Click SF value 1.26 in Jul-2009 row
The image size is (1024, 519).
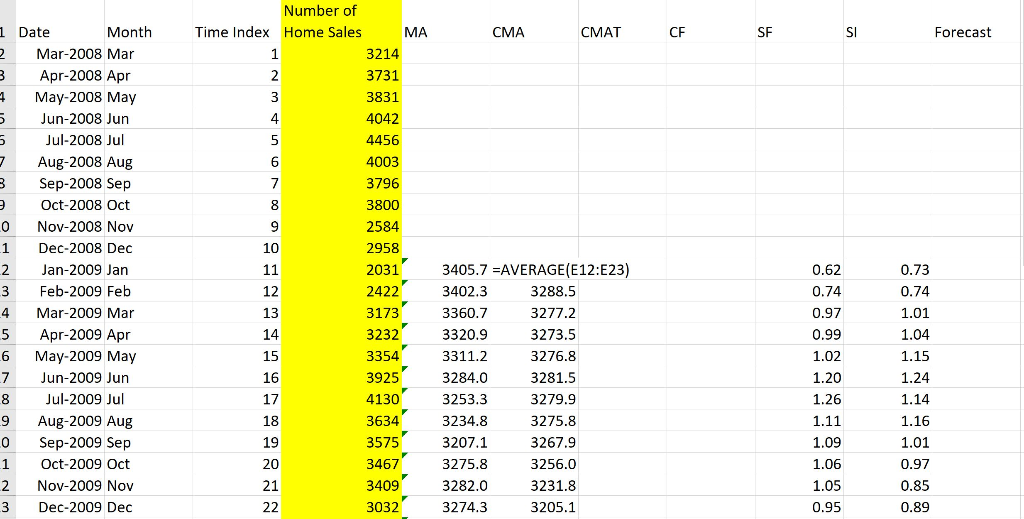coord(798,399)
